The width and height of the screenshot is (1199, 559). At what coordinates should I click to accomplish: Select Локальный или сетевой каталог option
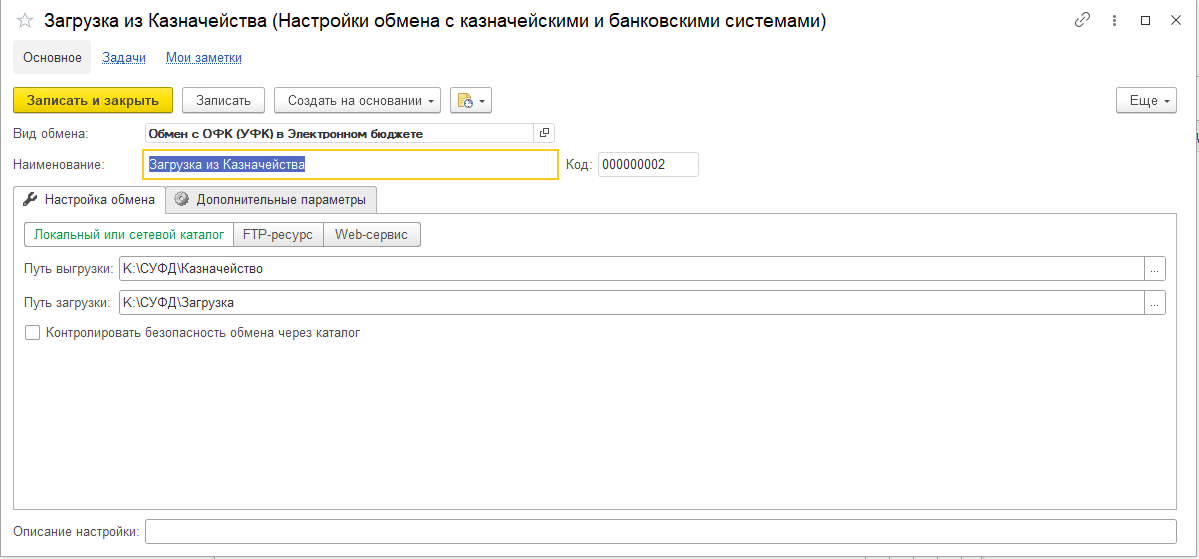point(128,234)
